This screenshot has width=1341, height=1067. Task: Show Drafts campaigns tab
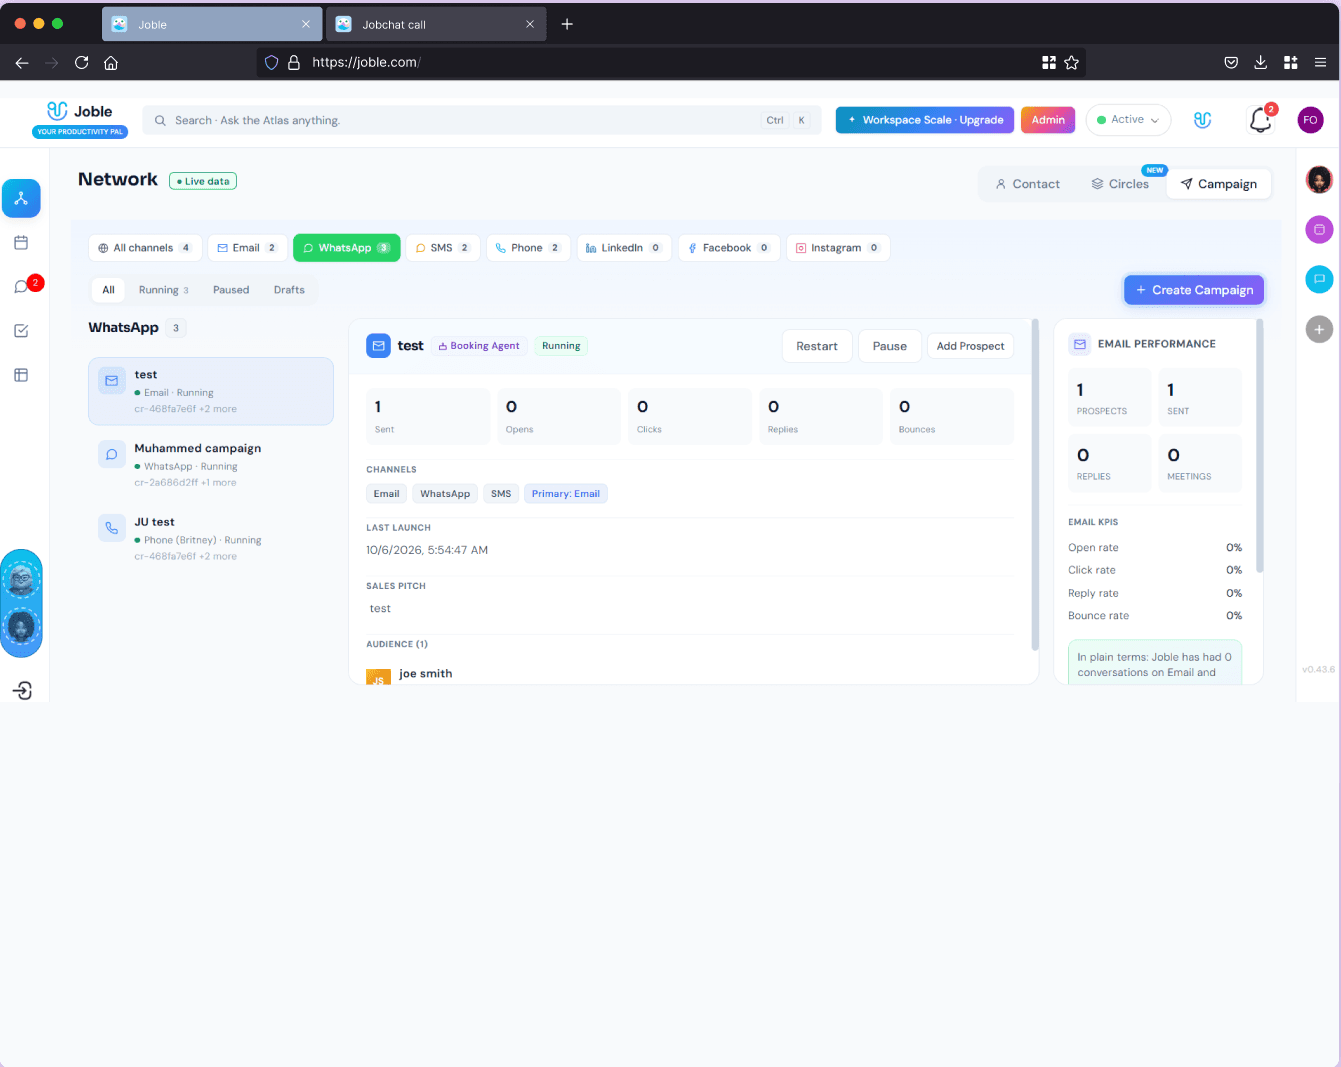(x=289, y=290)
